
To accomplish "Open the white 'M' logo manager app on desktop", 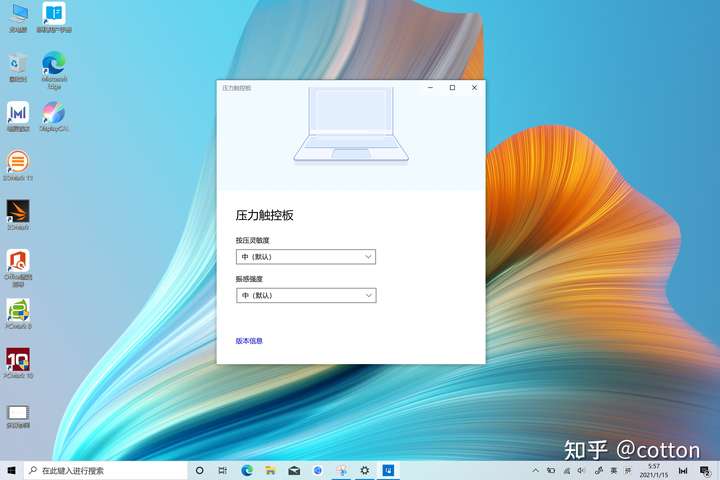I will coord(18,117).
